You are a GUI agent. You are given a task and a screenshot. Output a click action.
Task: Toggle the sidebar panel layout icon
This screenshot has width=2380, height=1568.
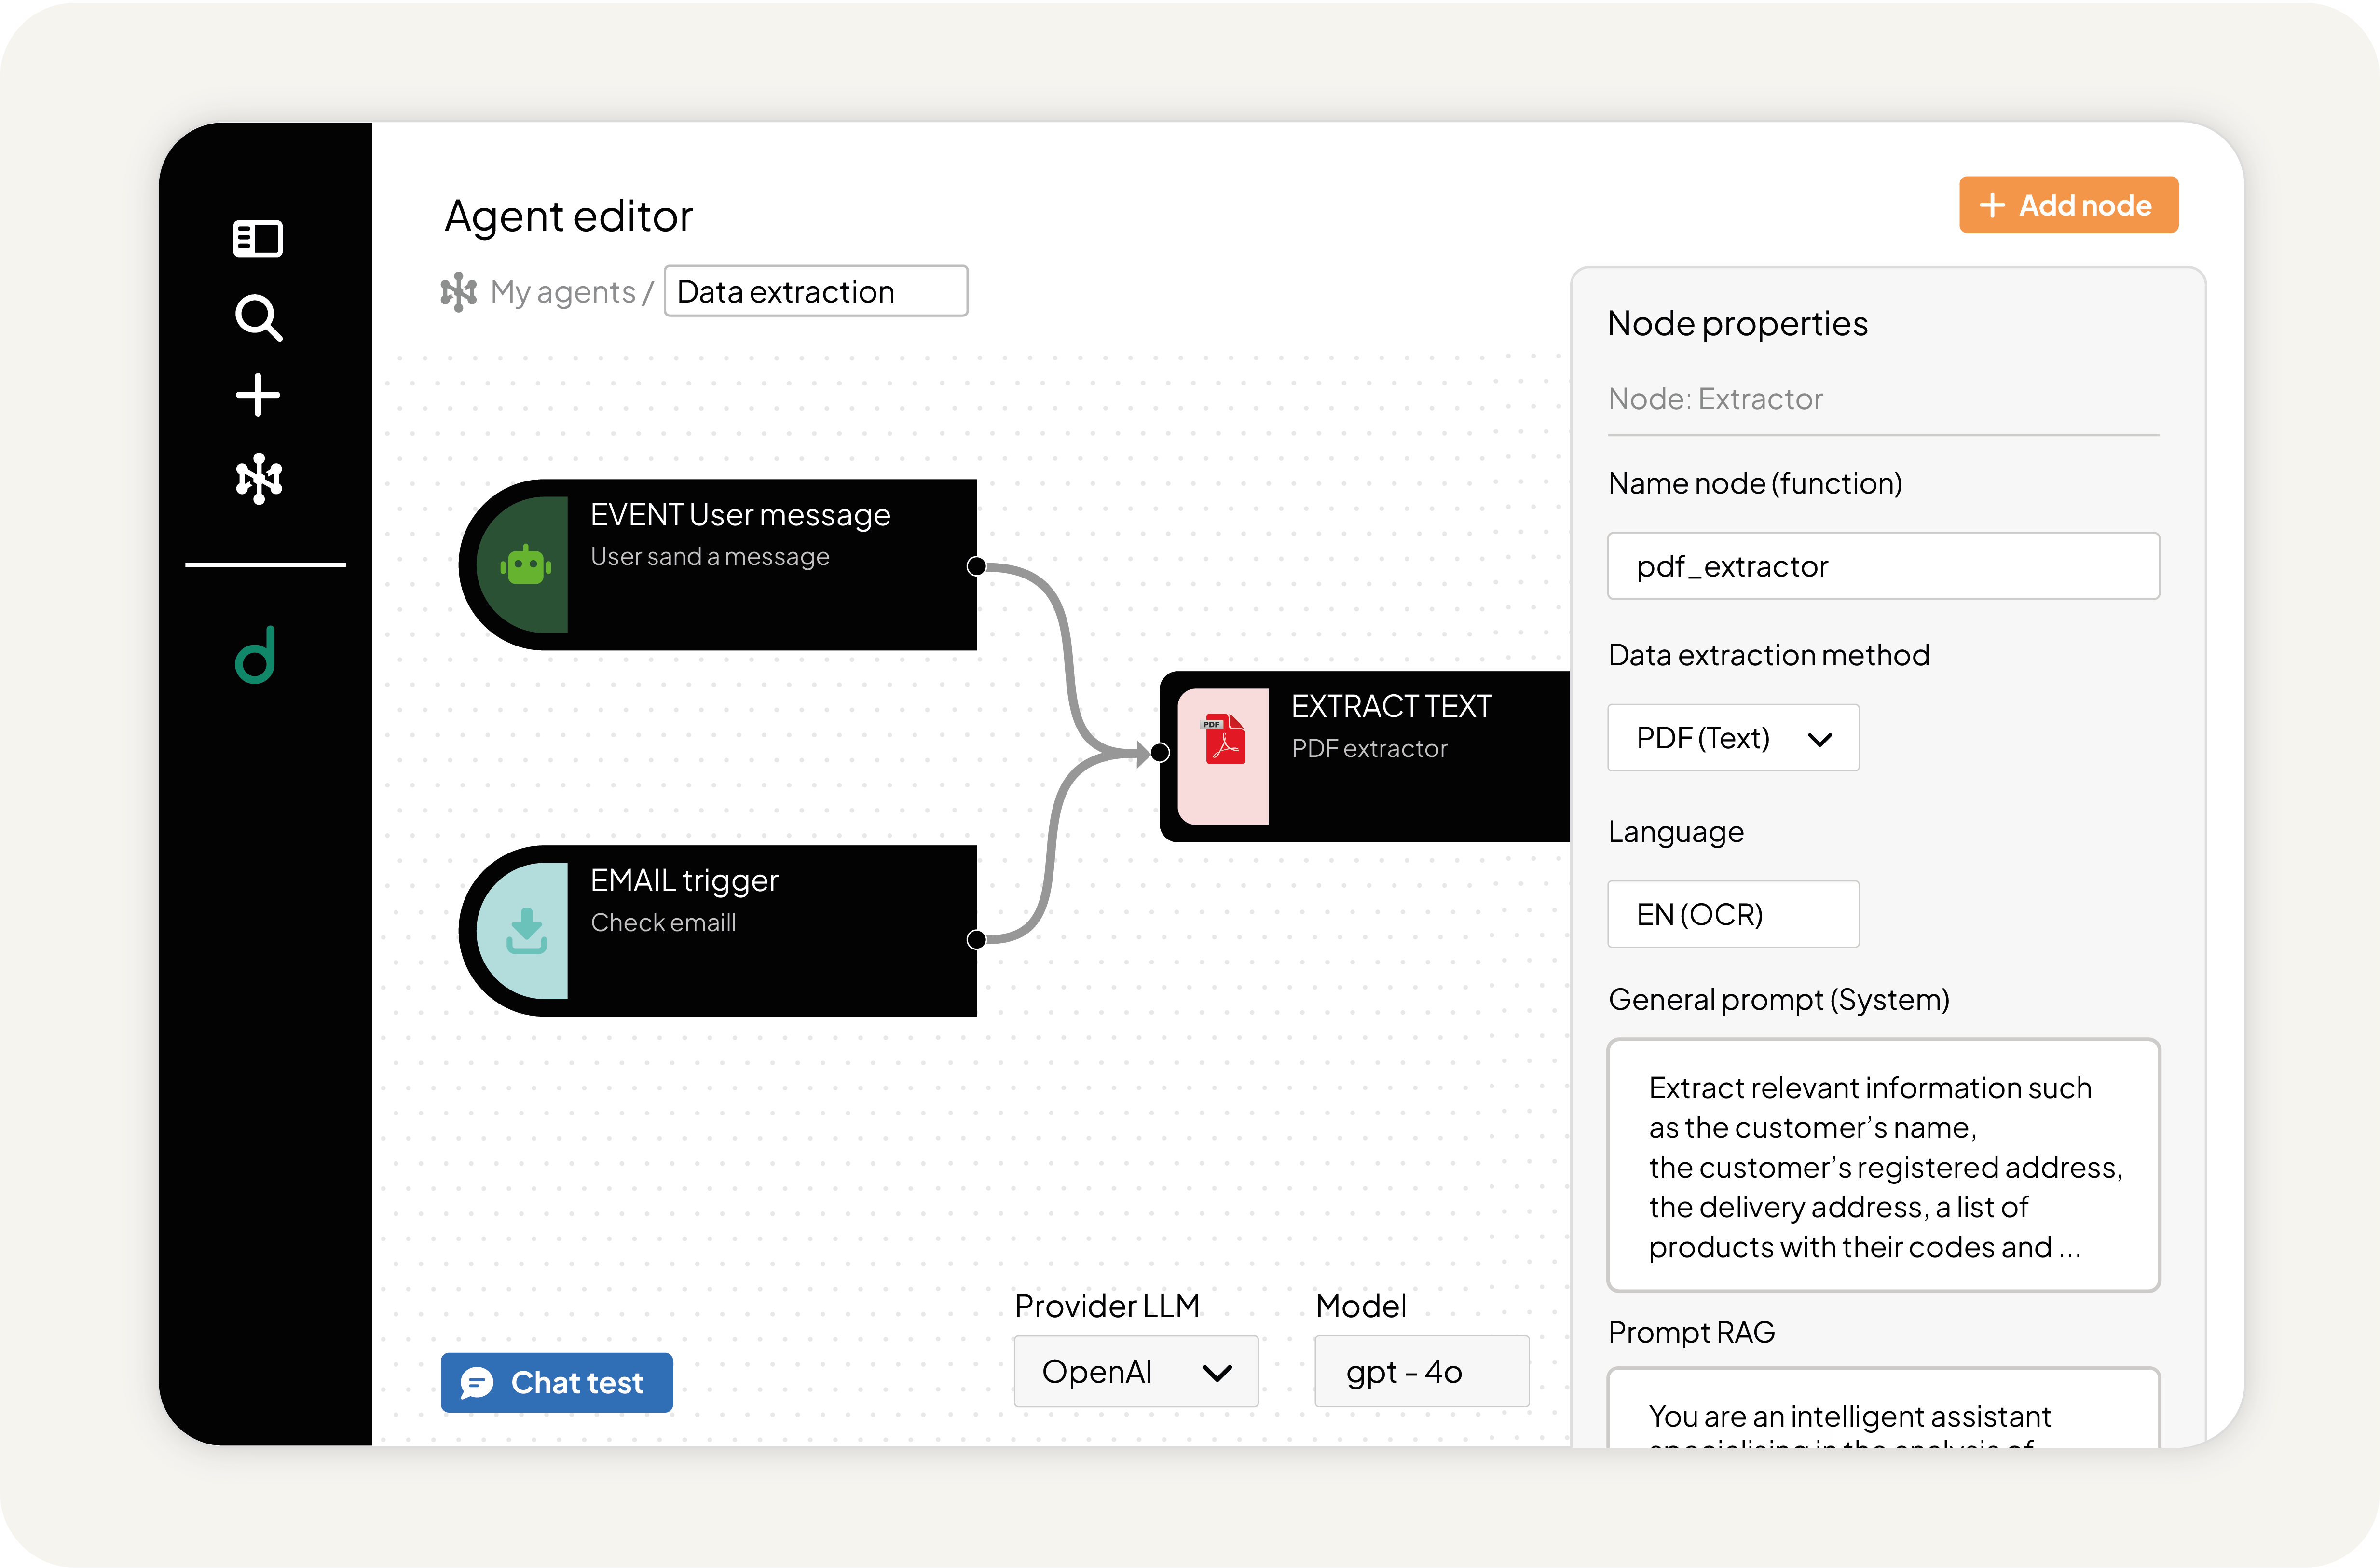pos(258,238)
